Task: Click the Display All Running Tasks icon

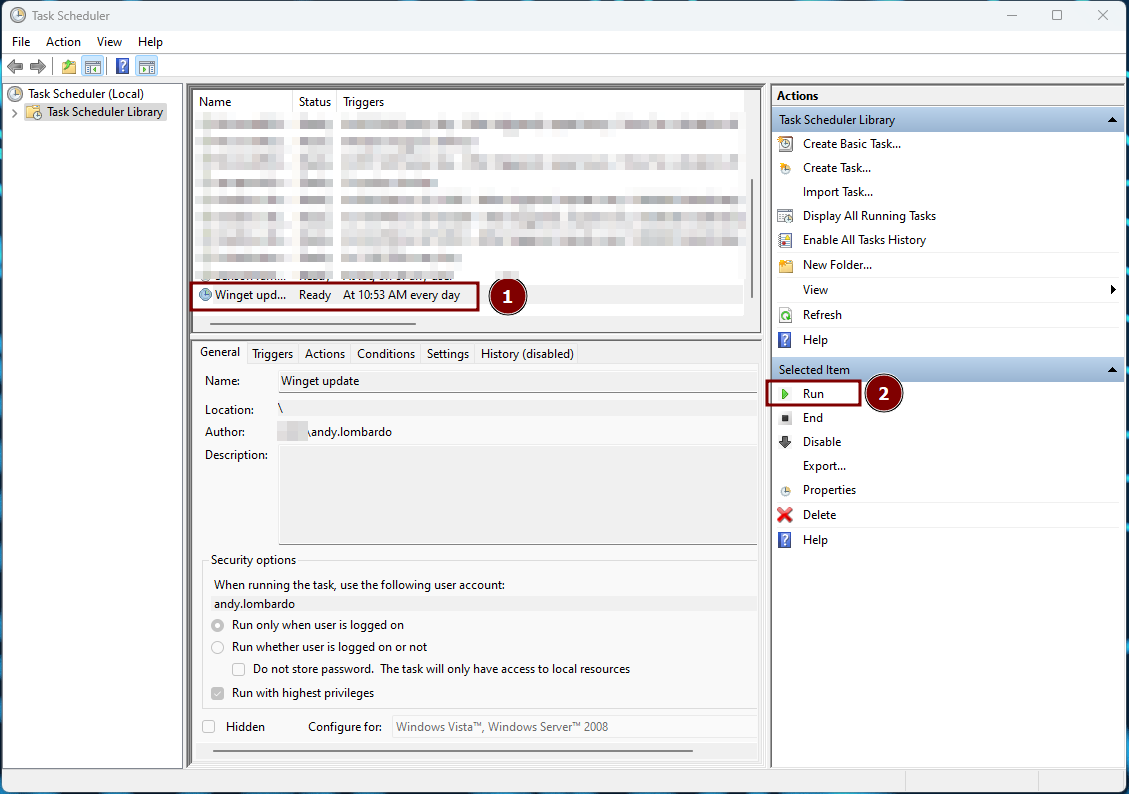Action: [x=785, y=216]
